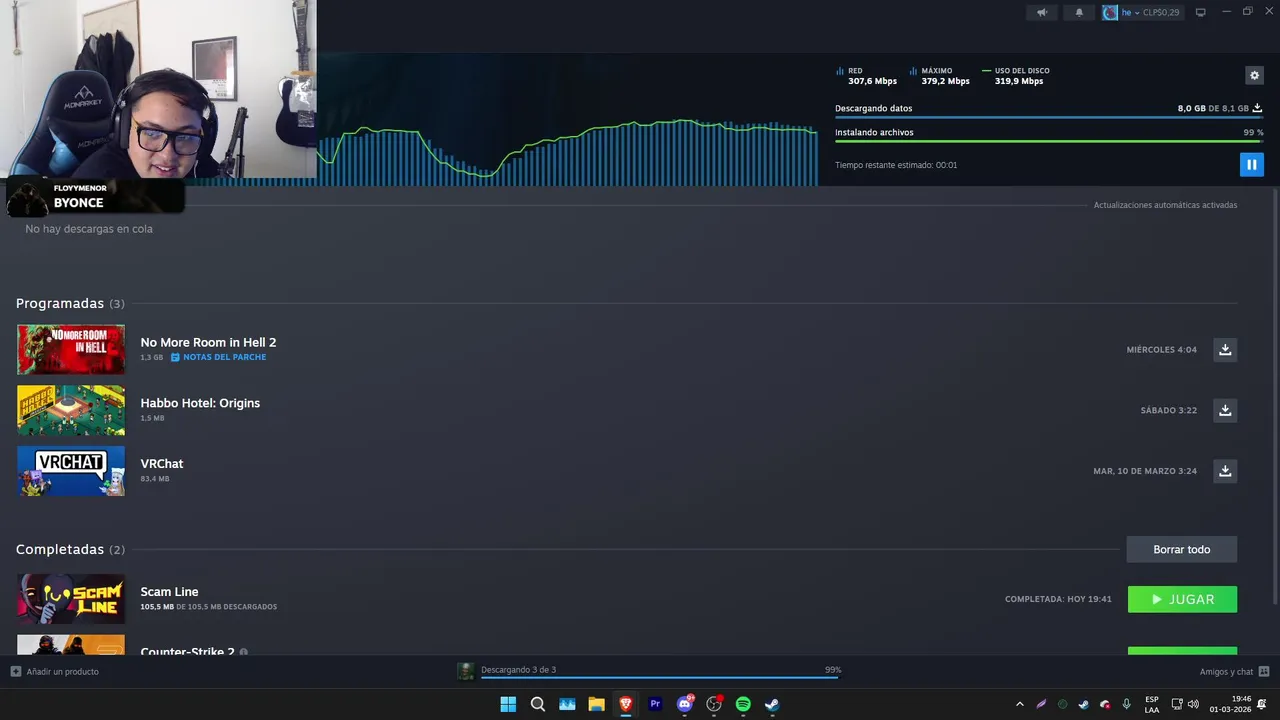Image resolution: width=1280 pixels, height=720 pixels.
Task: Click MIÉRCOLES 4:04 scheduled time
Action: [x=1161, y=350]
